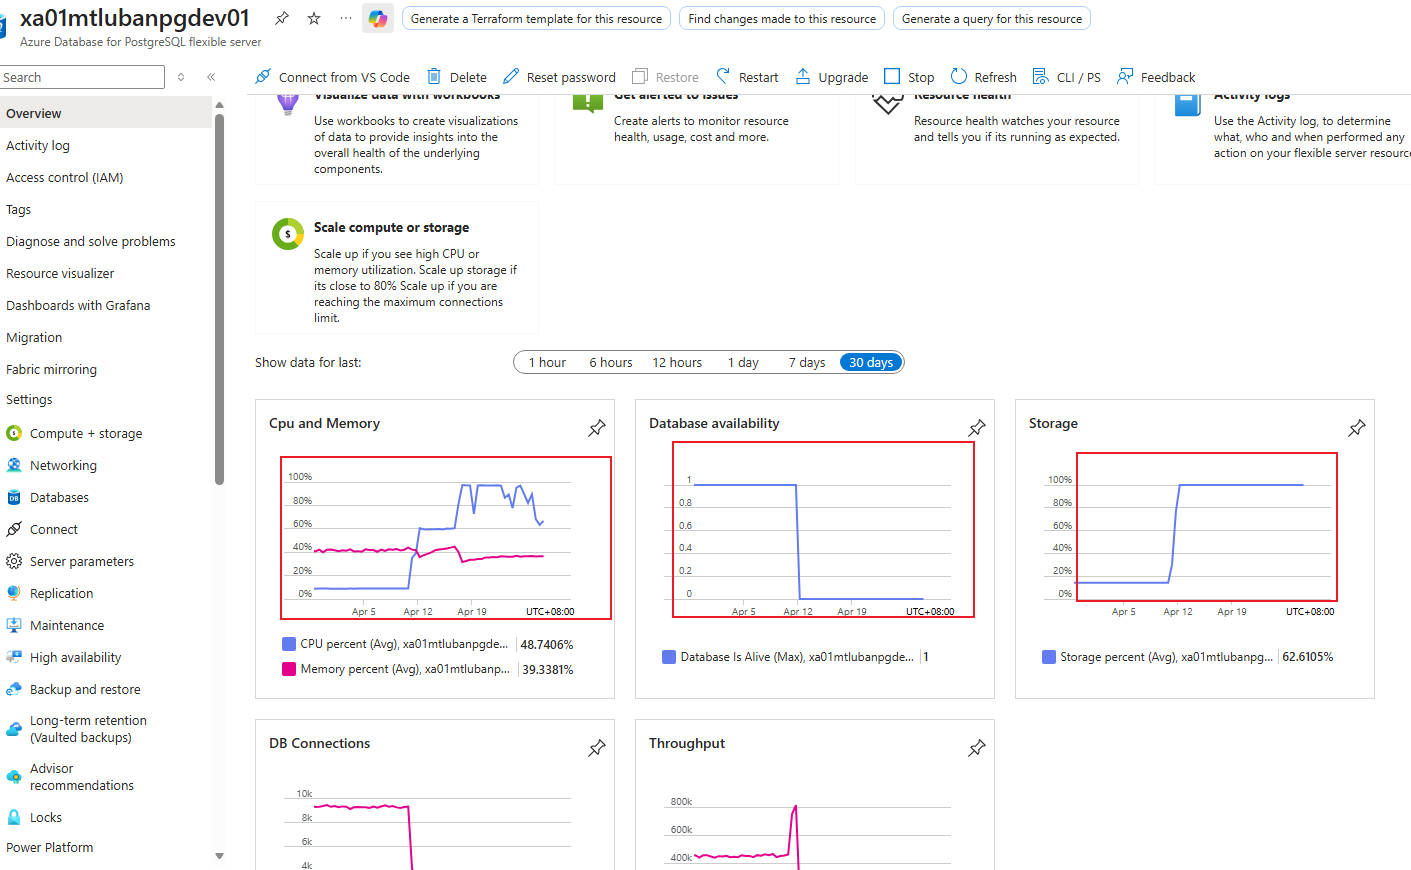Click the Connect from VS Code icon
This screenshot has width=1411, height=870.
pyautogui.click(x=263, y=76)
